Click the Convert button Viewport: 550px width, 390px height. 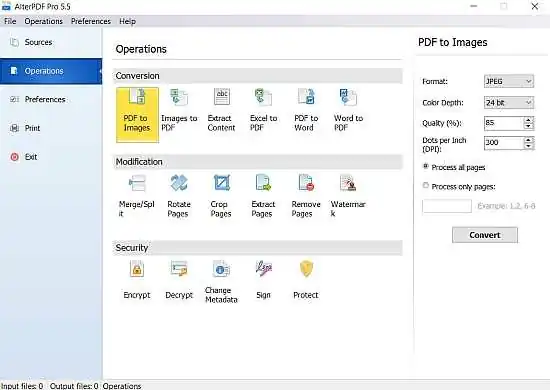(x=485, y=235)
